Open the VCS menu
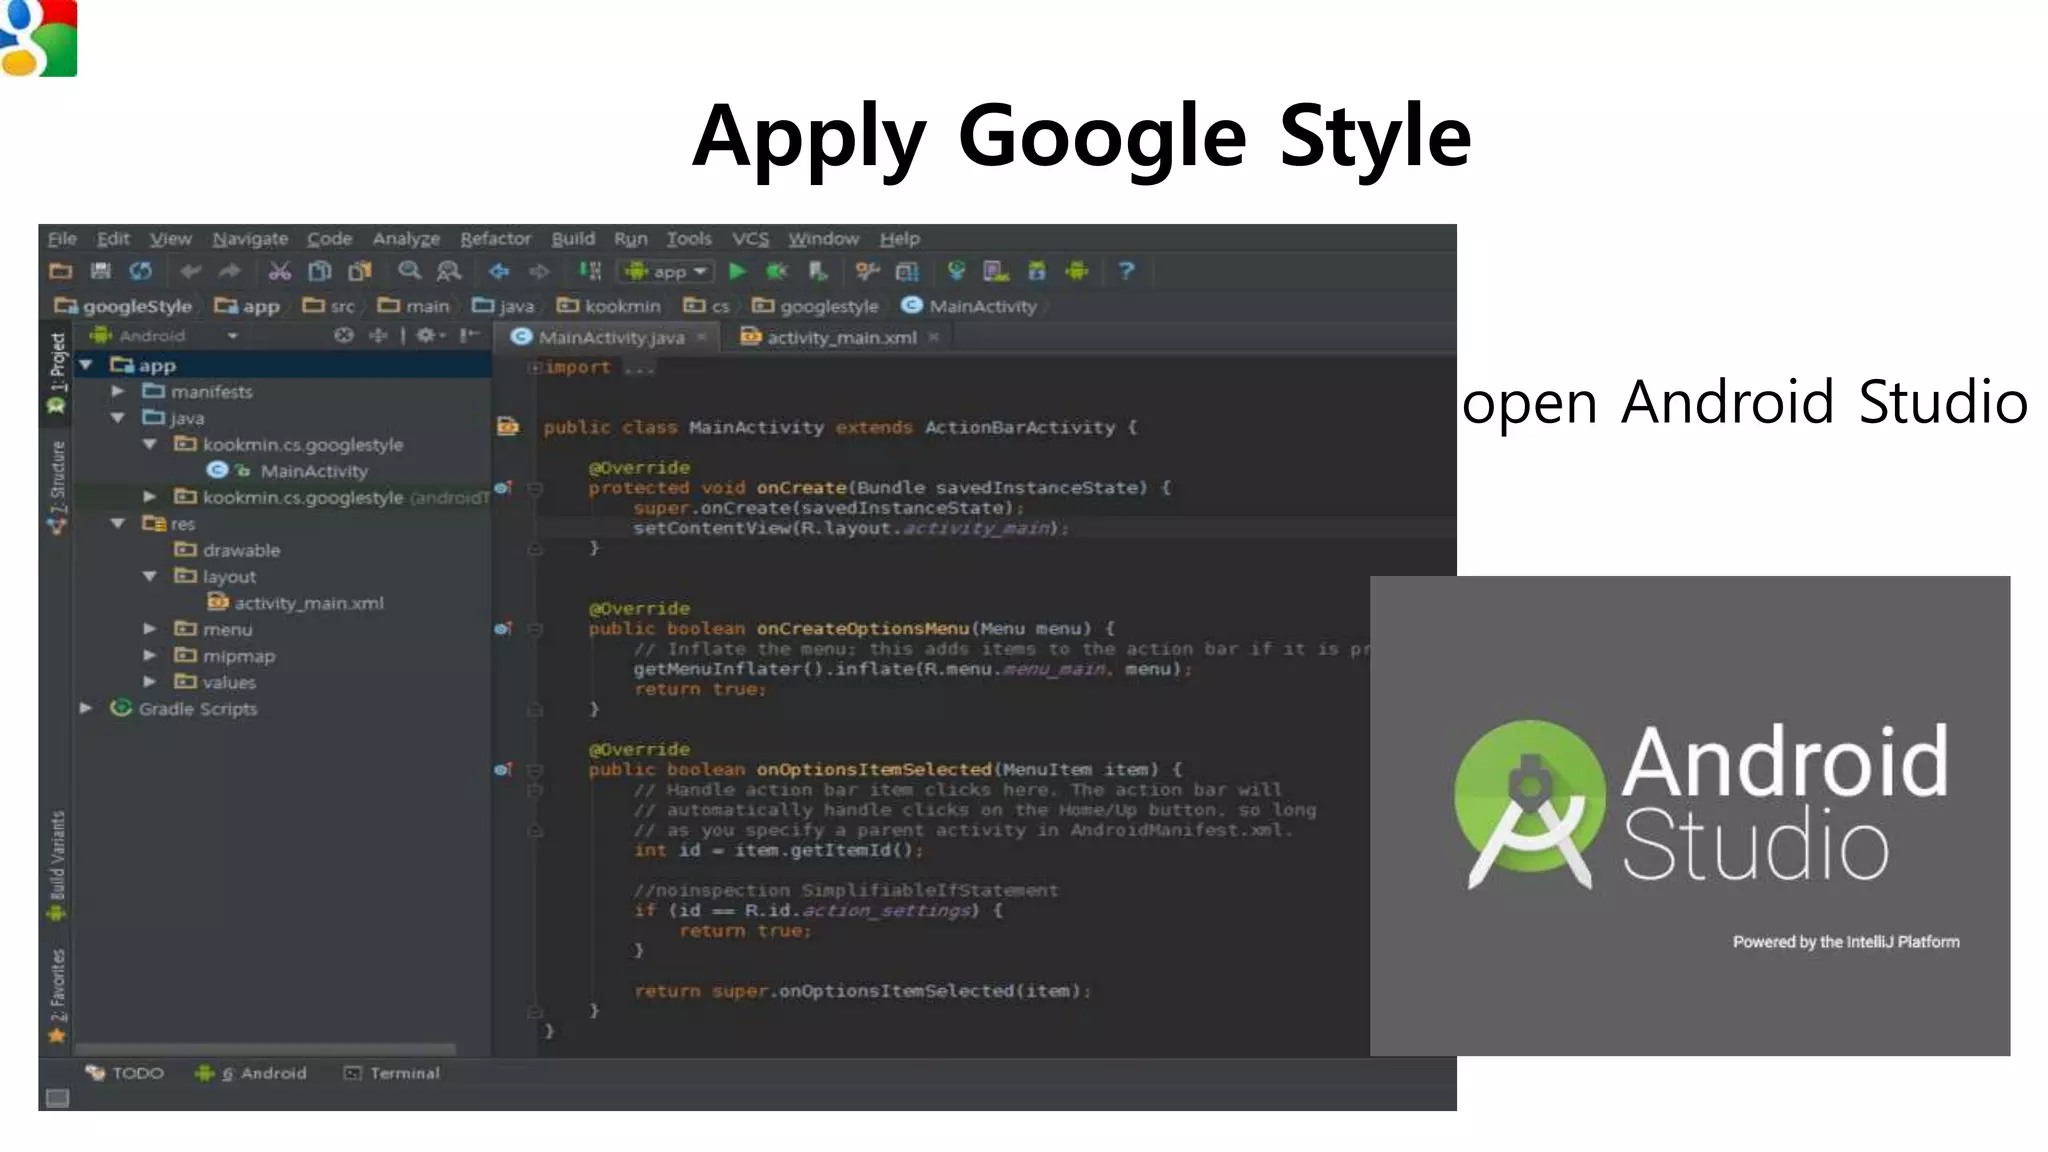This screenshot has height=1152, width=2048. pos(750,239)
